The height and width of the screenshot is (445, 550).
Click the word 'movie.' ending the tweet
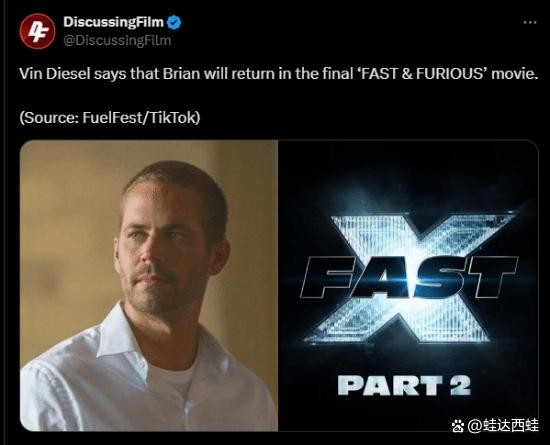pos(515,74)
